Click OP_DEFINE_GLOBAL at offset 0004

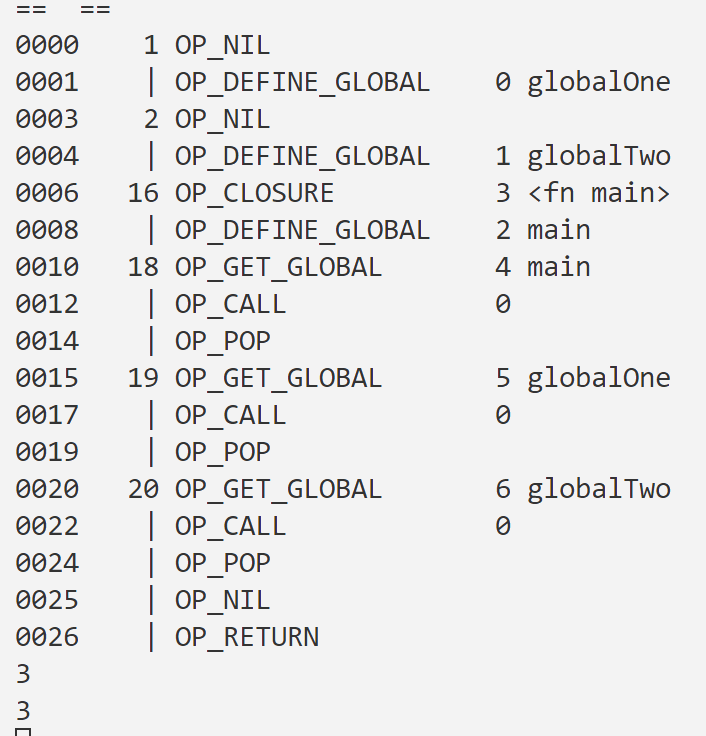(302, 156)
